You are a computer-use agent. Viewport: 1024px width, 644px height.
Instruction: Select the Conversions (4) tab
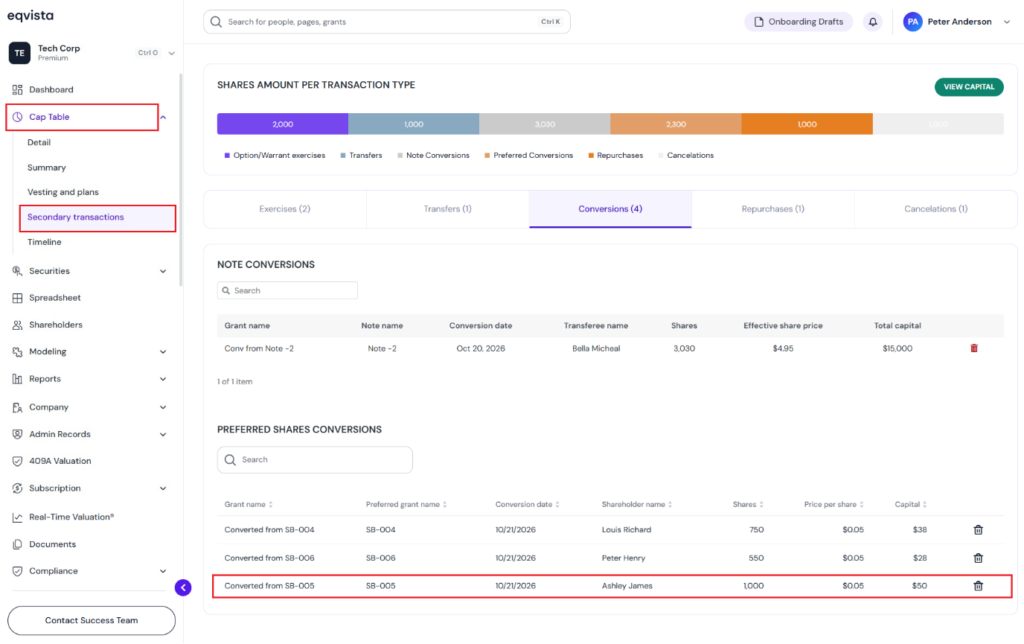tap(610, 210)
